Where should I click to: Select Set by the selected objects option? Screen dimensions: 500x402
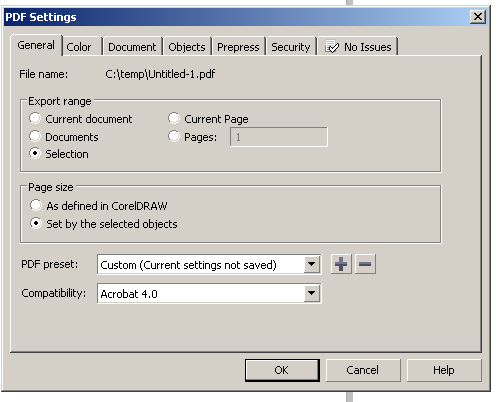coord(36,223)
